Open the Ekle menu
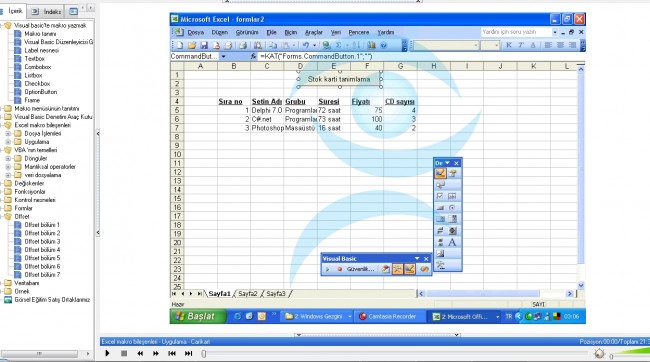Screen dimensions: 650x362 tap(272, 32)
